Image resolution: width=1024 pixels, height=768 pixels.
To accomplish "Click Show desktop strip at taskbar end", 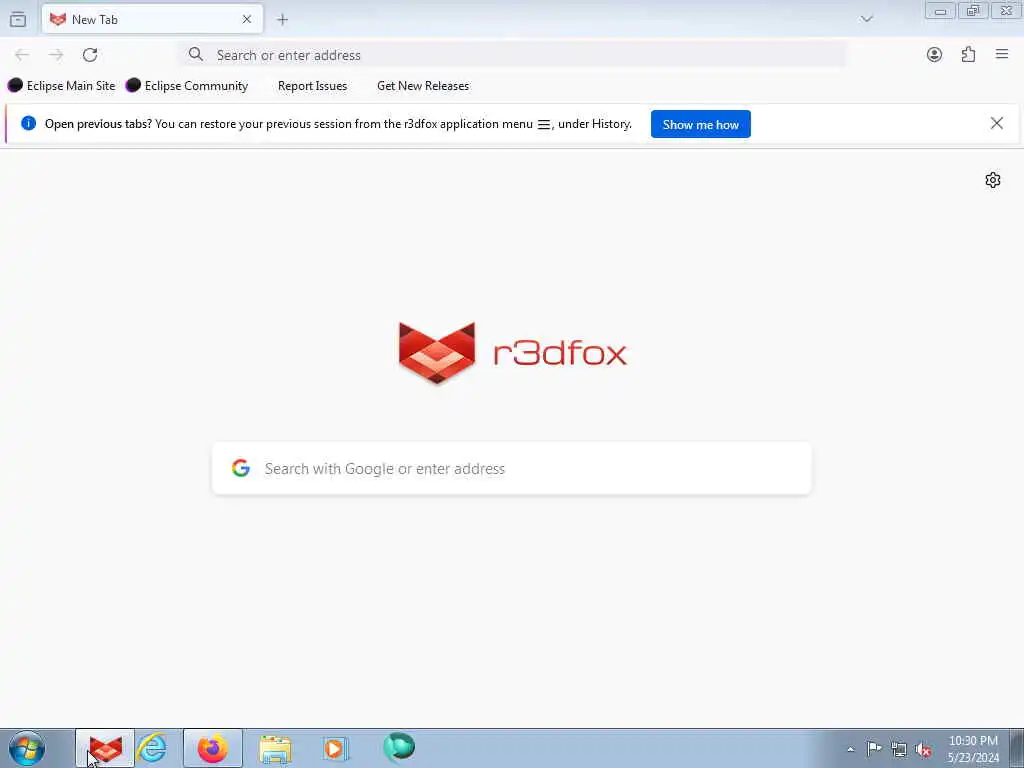I will pyautogui.click(x=1017, y=748).
